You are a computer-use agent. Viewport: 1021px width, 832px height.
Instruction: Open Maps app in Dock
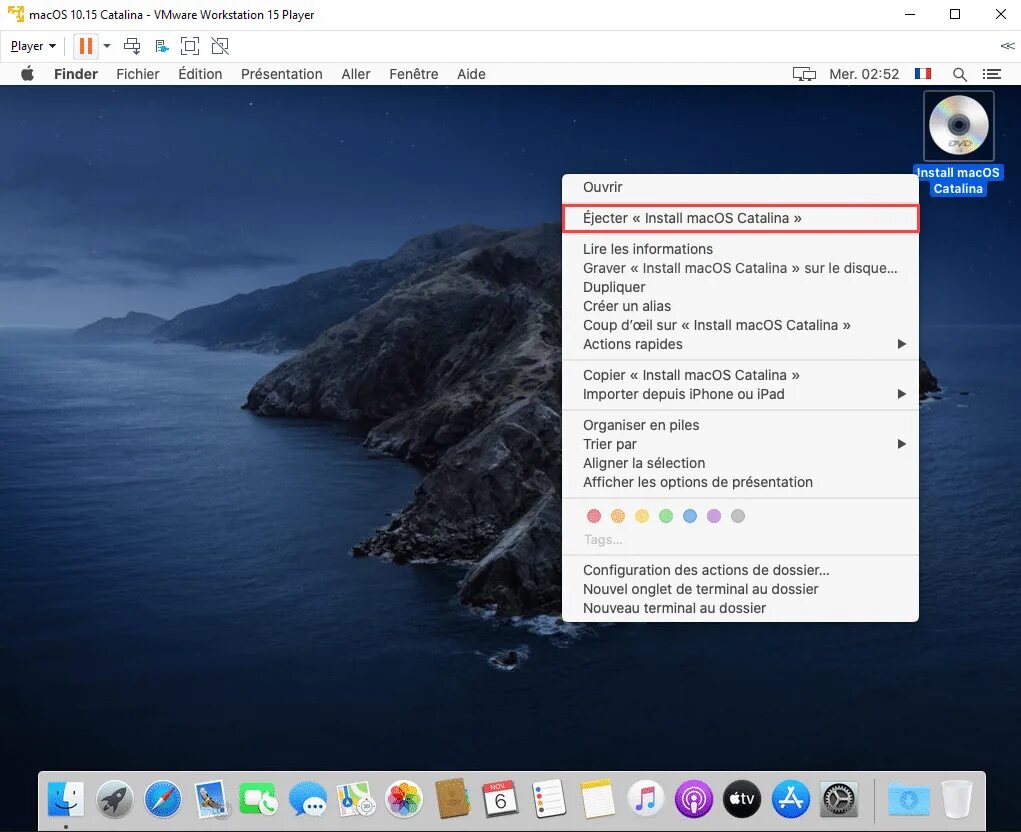tap(356, 798)
